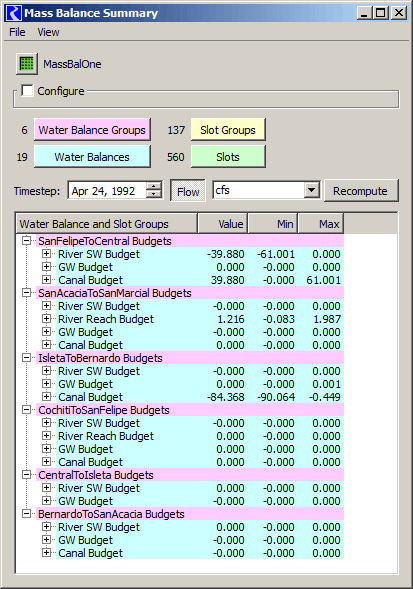Image resolution: width=413 pixels, height=589 pixels.
Task: Enable the Configure checkbox
Action: tap(27, 91)
